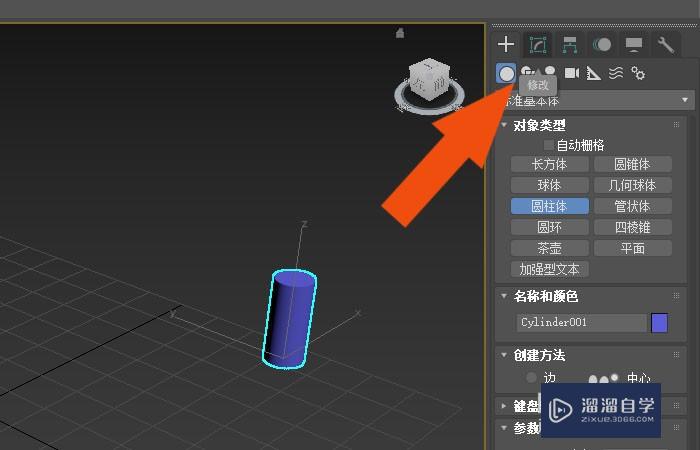Switch to the Modify panel tab
Screen dimensions: 700x450
tap(538, 45)
